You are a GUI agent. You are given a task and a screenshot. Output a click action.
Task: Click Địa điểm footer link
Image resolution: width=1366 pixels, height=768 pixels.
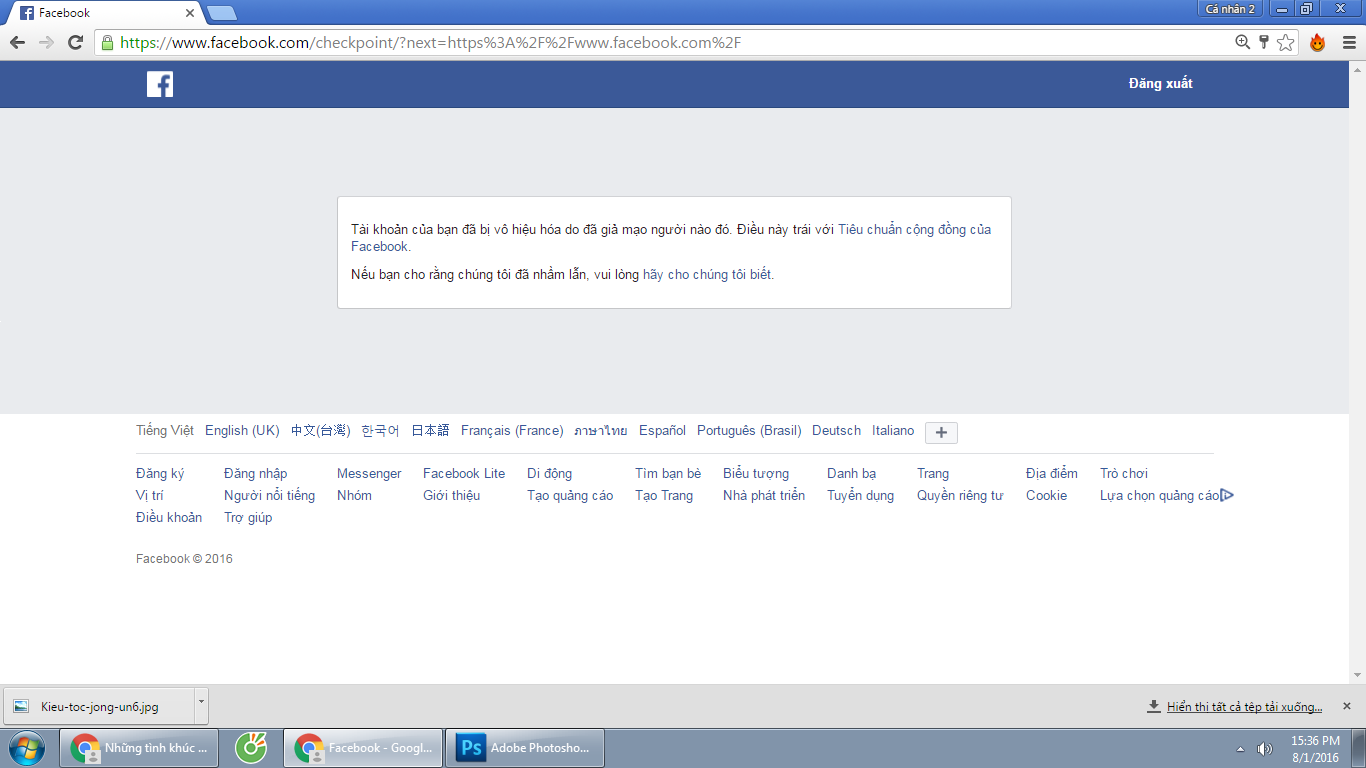(1052, 474)
